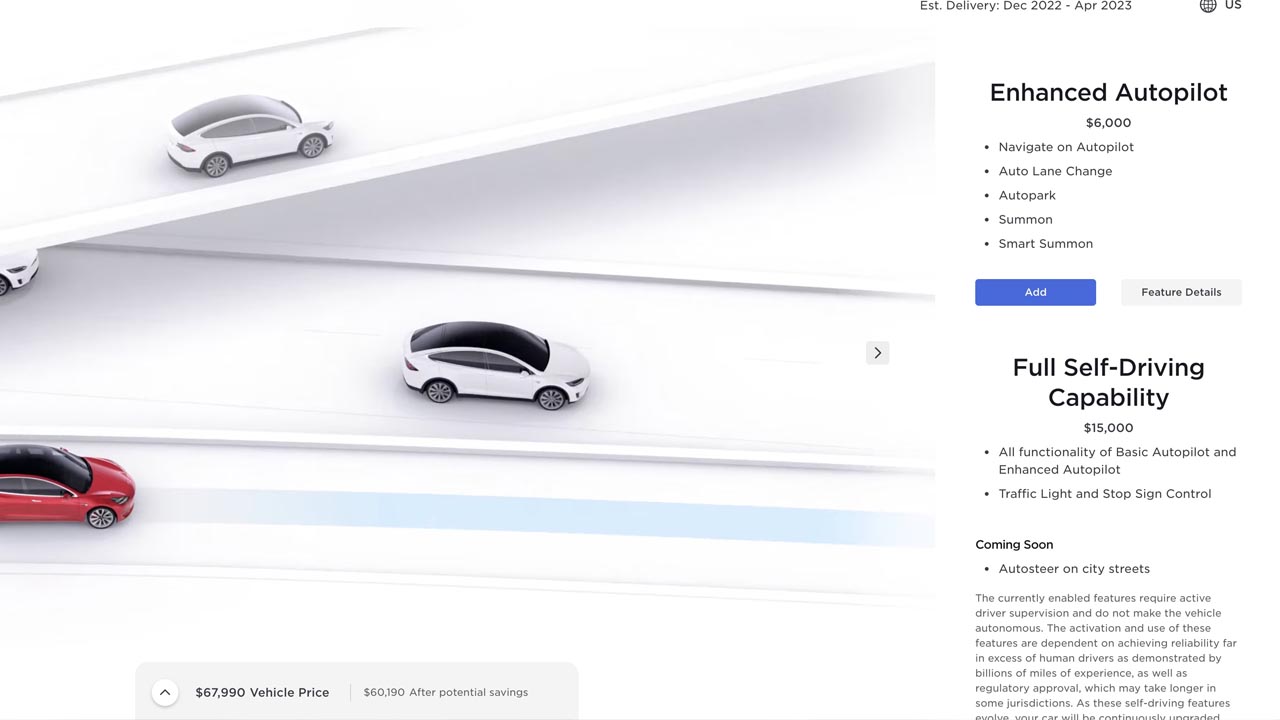Open Feature Details for Enhanced Autopilot
This screenshot has width=1280, height=720.
[1181, 292]
